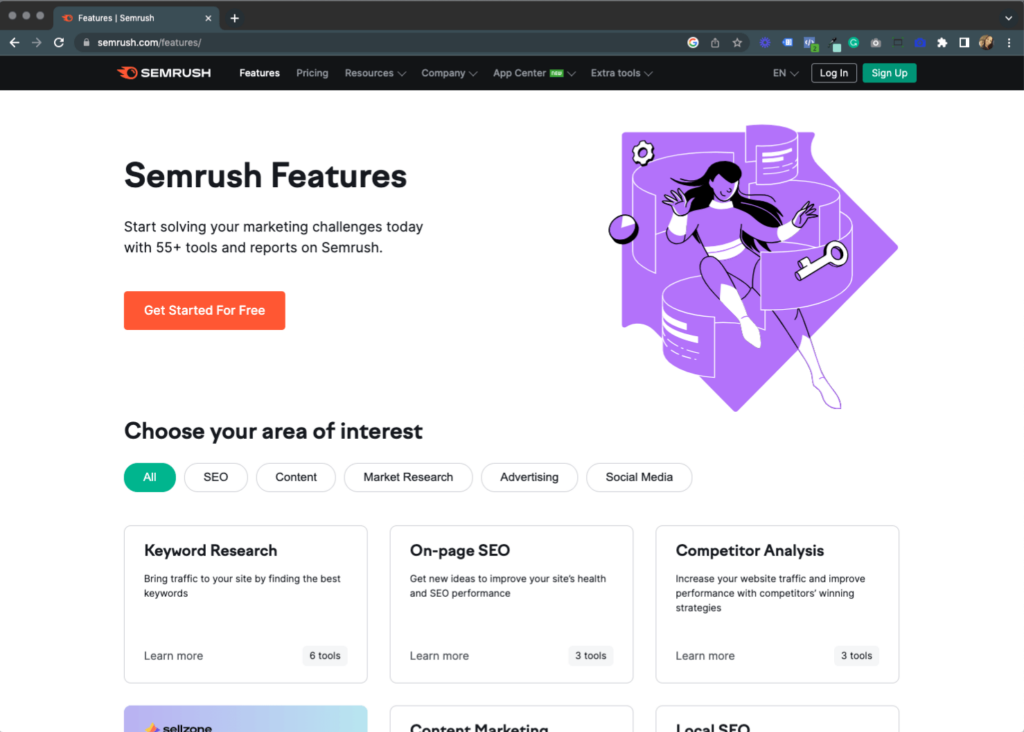1024x732 pixels.
Task: Learn more about Competitor Analysis
Action: [705, 656]
